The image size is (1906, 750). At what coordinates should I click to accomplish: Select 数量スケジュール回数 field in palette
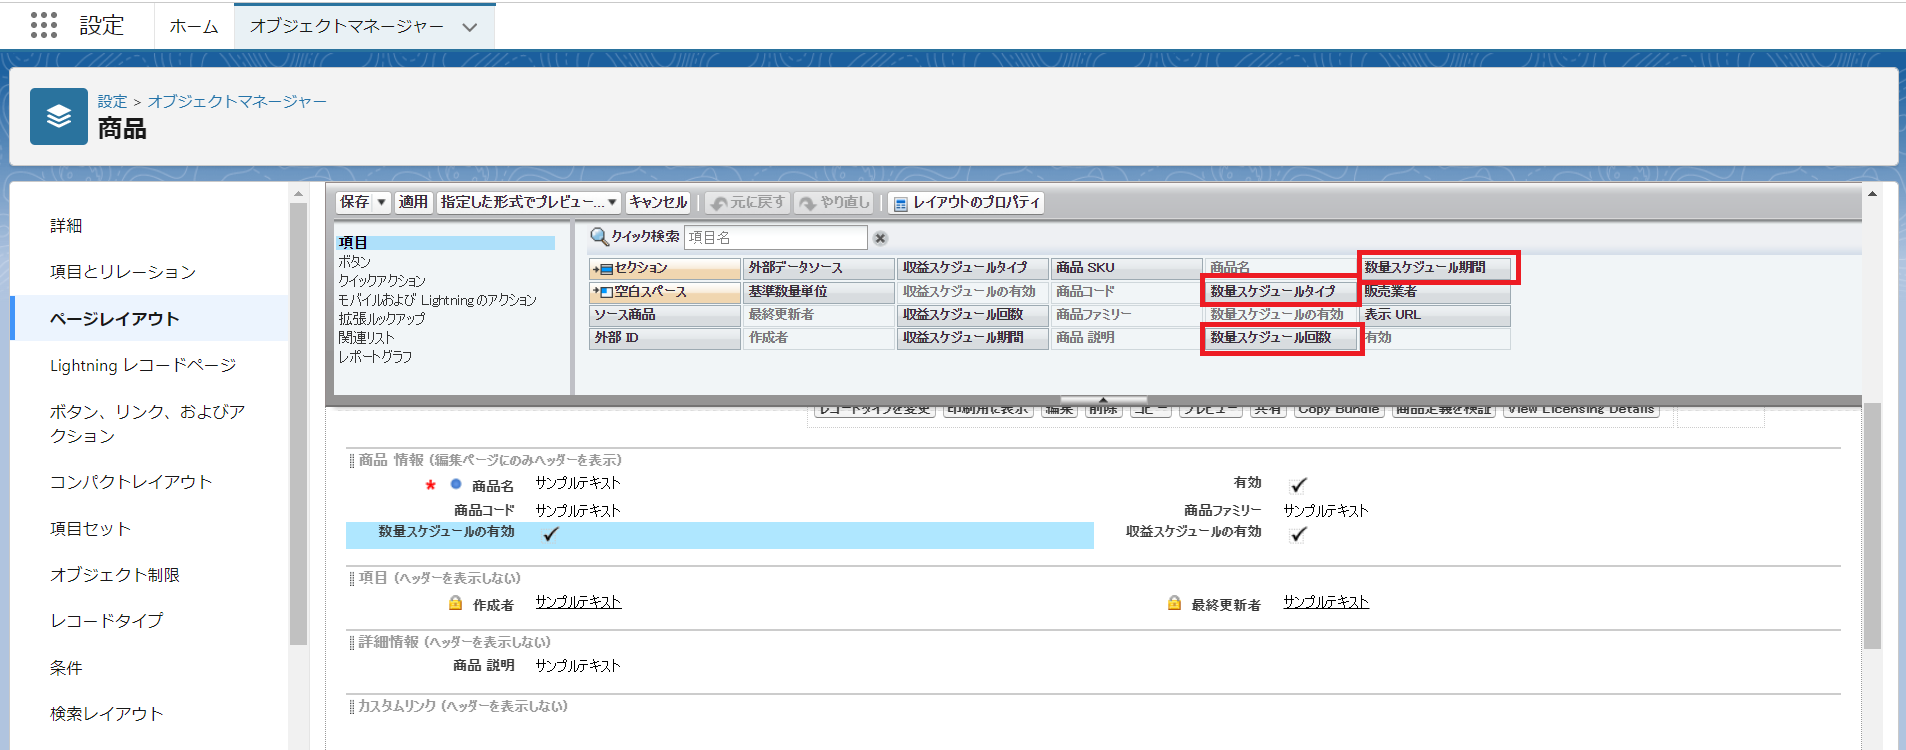click(1281, 338)
